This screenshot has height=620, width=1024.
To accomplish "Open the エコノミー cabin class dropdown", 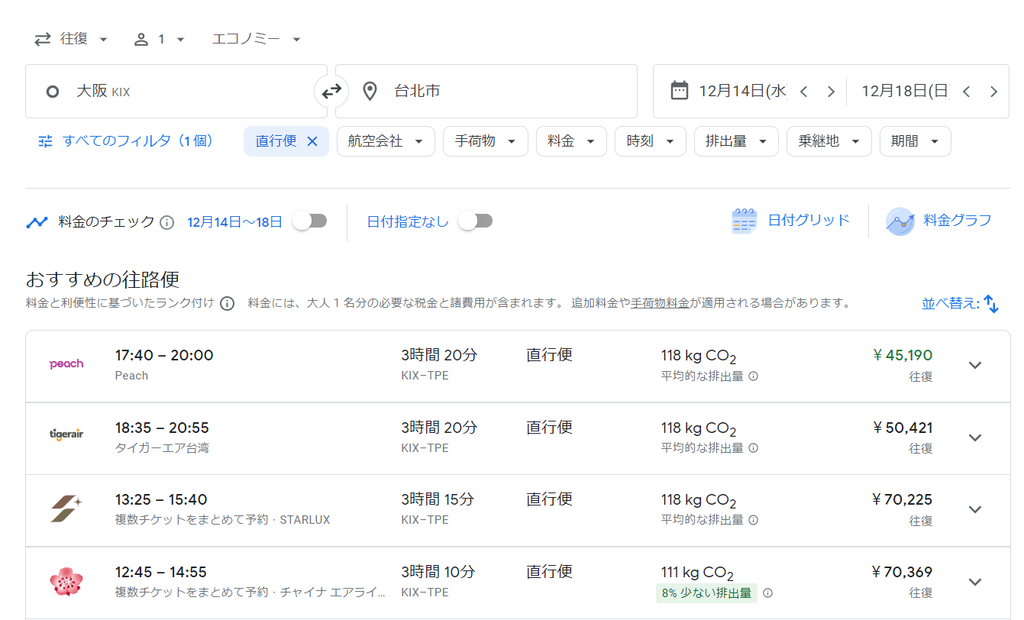I will [256, 39].
